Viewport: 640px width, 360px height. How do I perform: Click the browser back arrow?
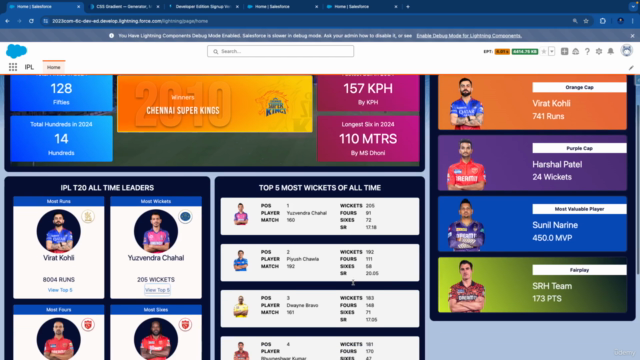7,21
